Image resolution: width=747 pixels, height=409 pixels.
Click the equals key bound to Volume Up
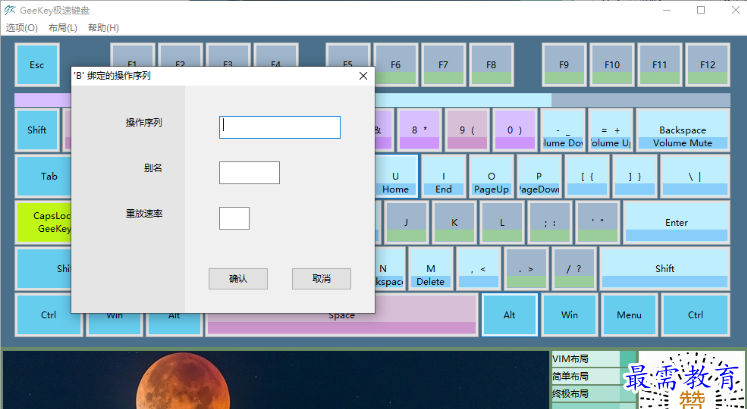tap(611, 130)
